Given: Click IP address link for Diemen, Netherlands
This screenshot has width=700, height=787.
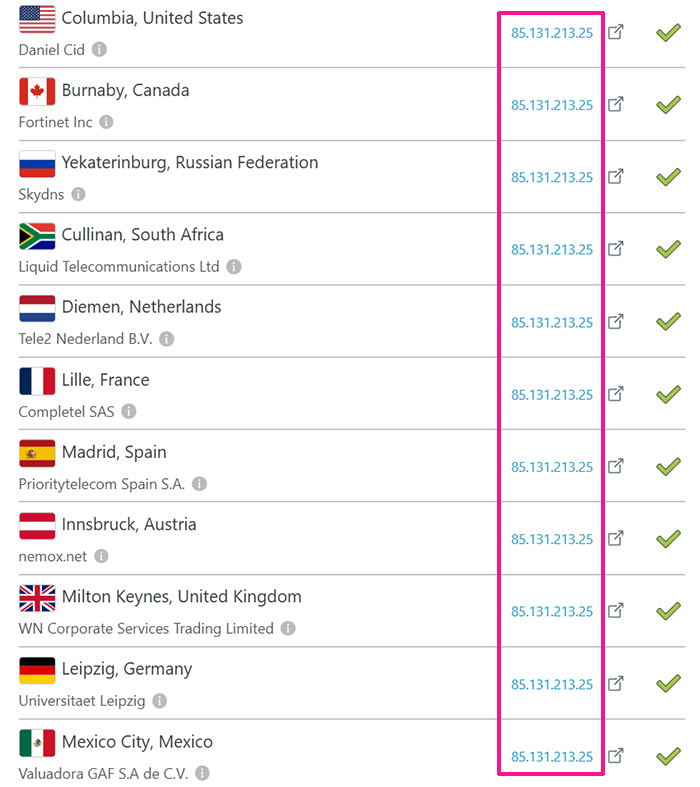Looking at the screenshot, I should (x=552, y=323).
